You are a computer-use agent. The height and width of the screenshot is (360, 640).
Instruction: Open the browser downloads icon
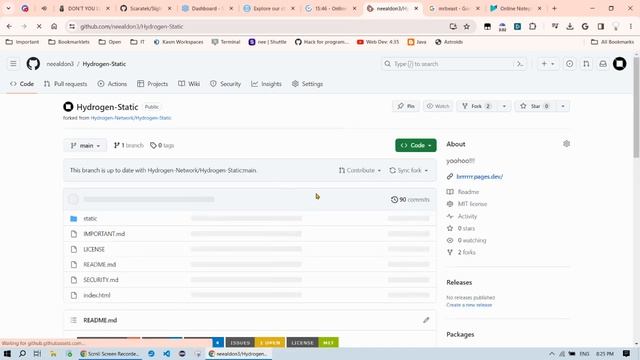[570, 27]
